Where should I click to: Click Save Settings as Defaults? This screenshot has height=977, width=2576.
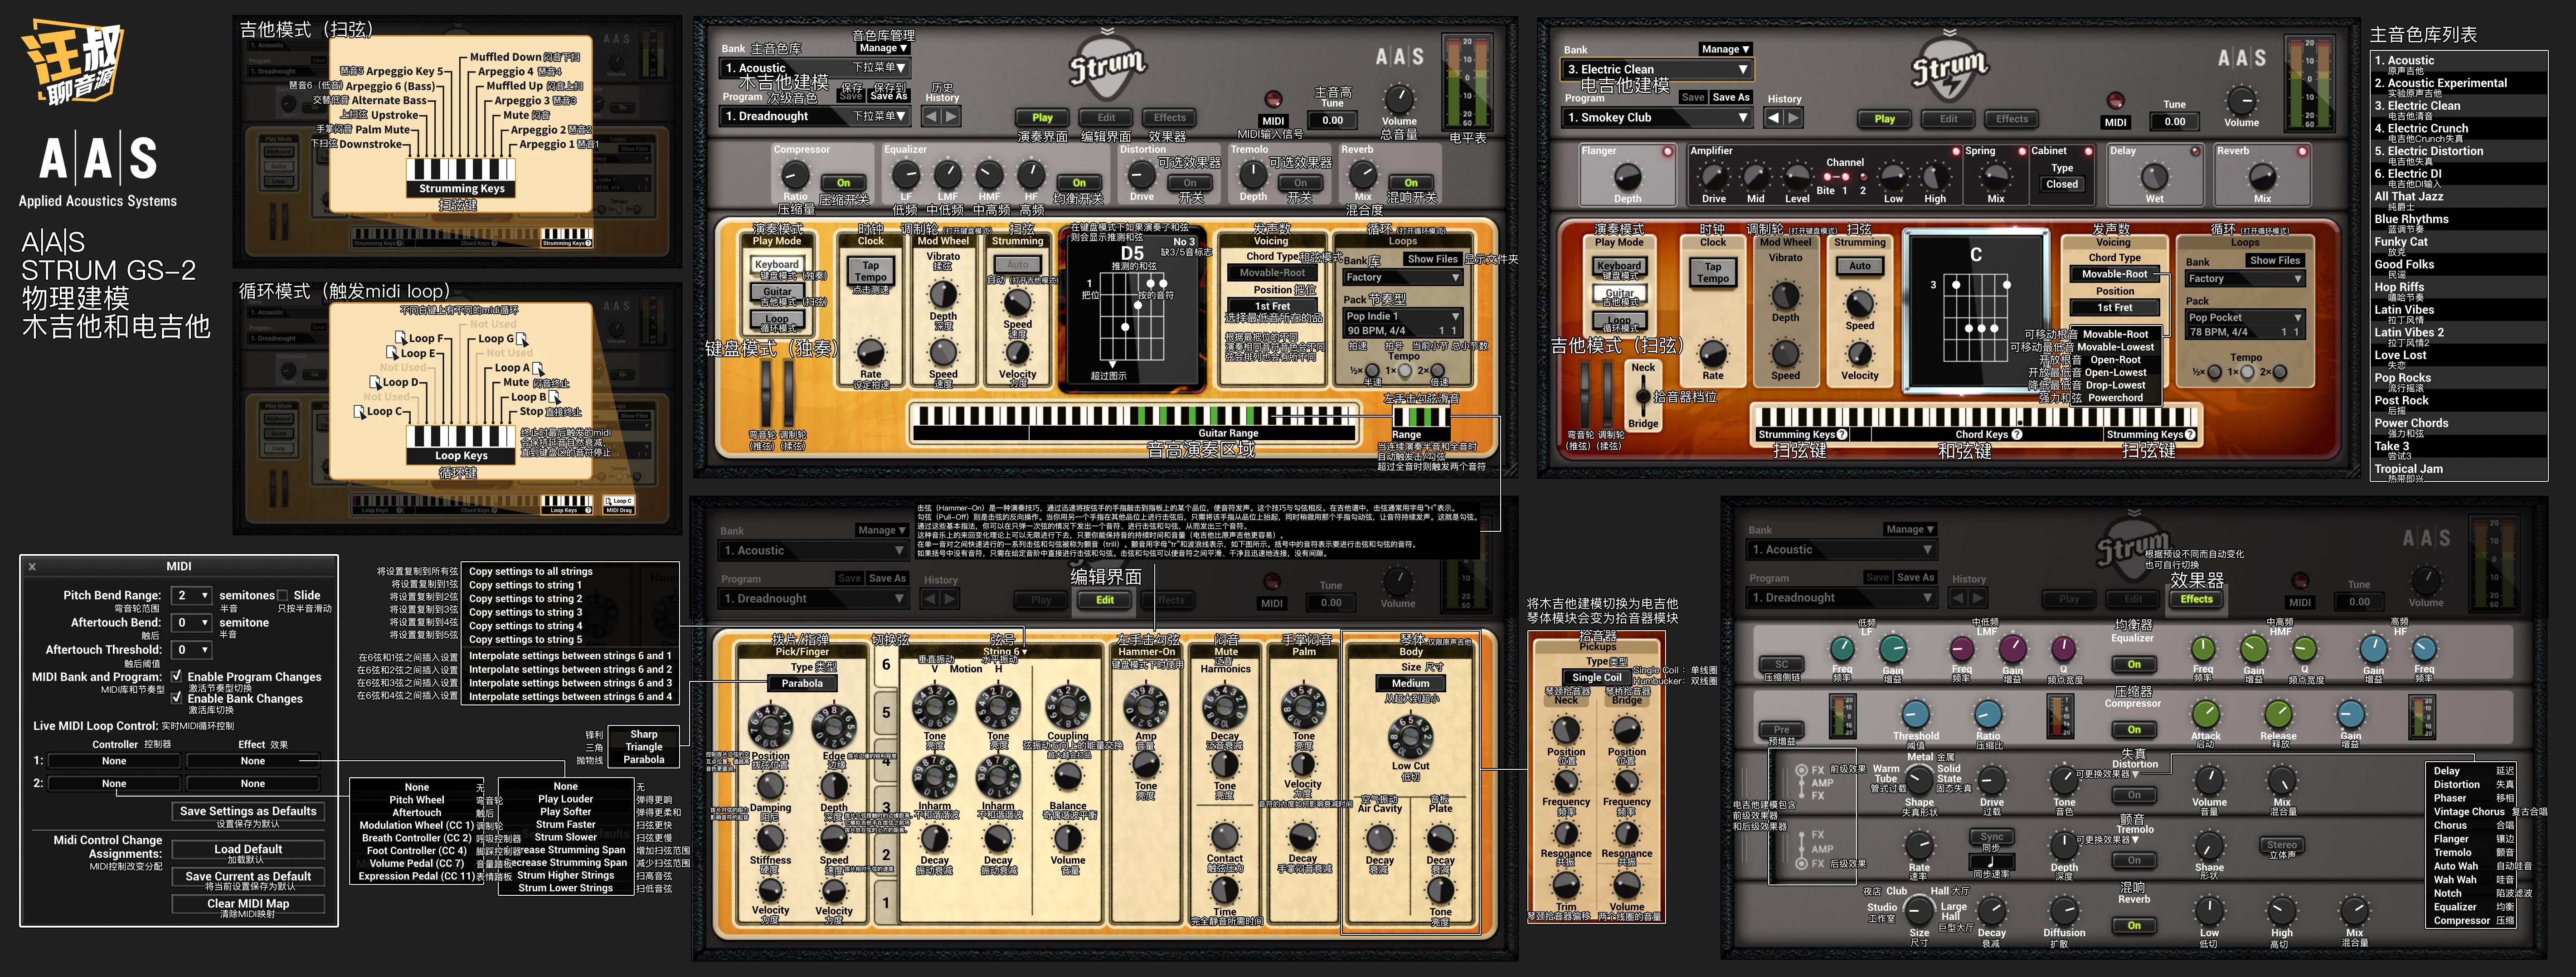coord(248,812)
